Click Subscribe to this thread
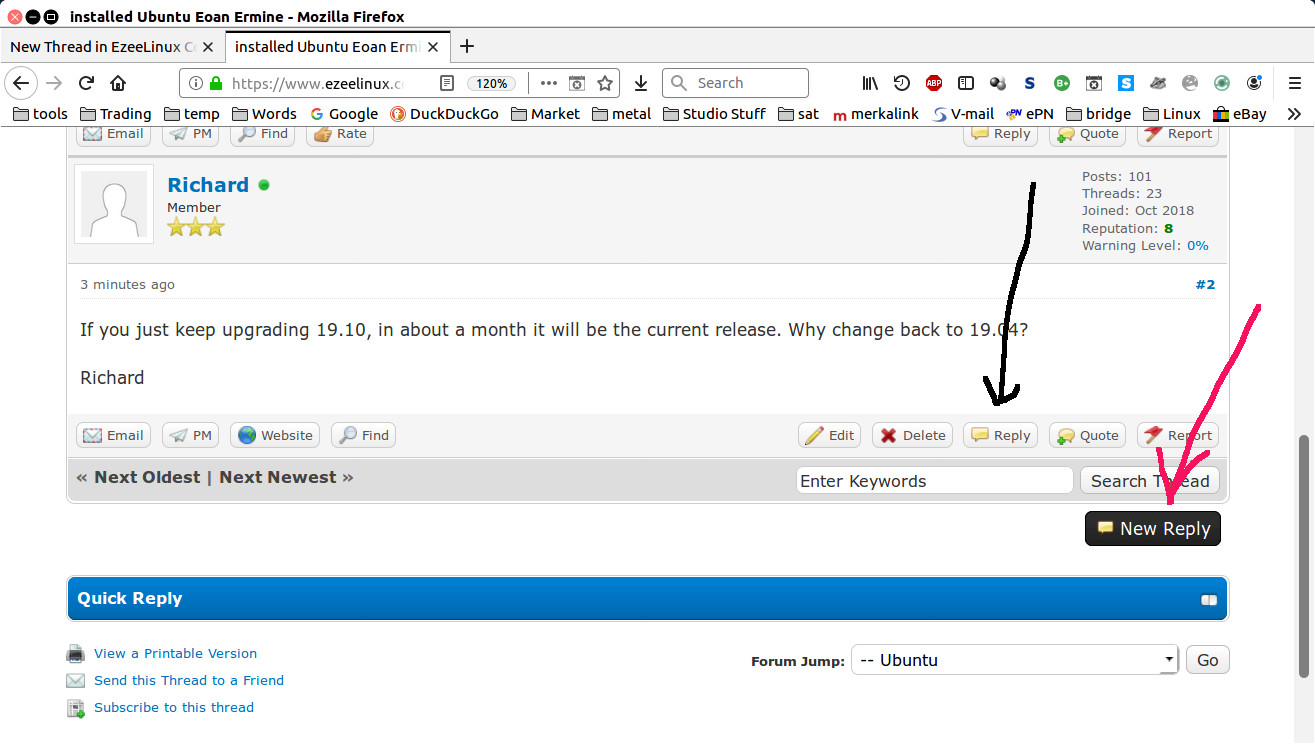Viewport: 1315px width, 744px height. point(174,708)
